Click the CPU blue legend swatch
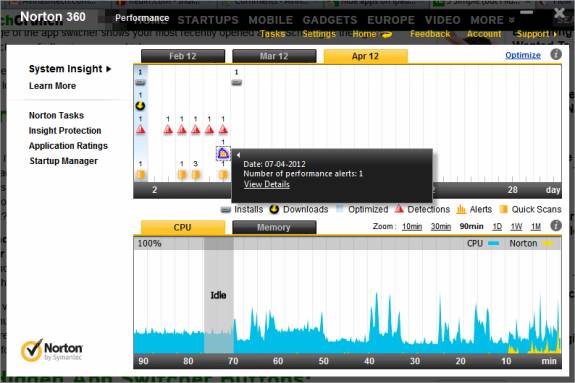This screenshot has width=575, height=383. [493, 243]
